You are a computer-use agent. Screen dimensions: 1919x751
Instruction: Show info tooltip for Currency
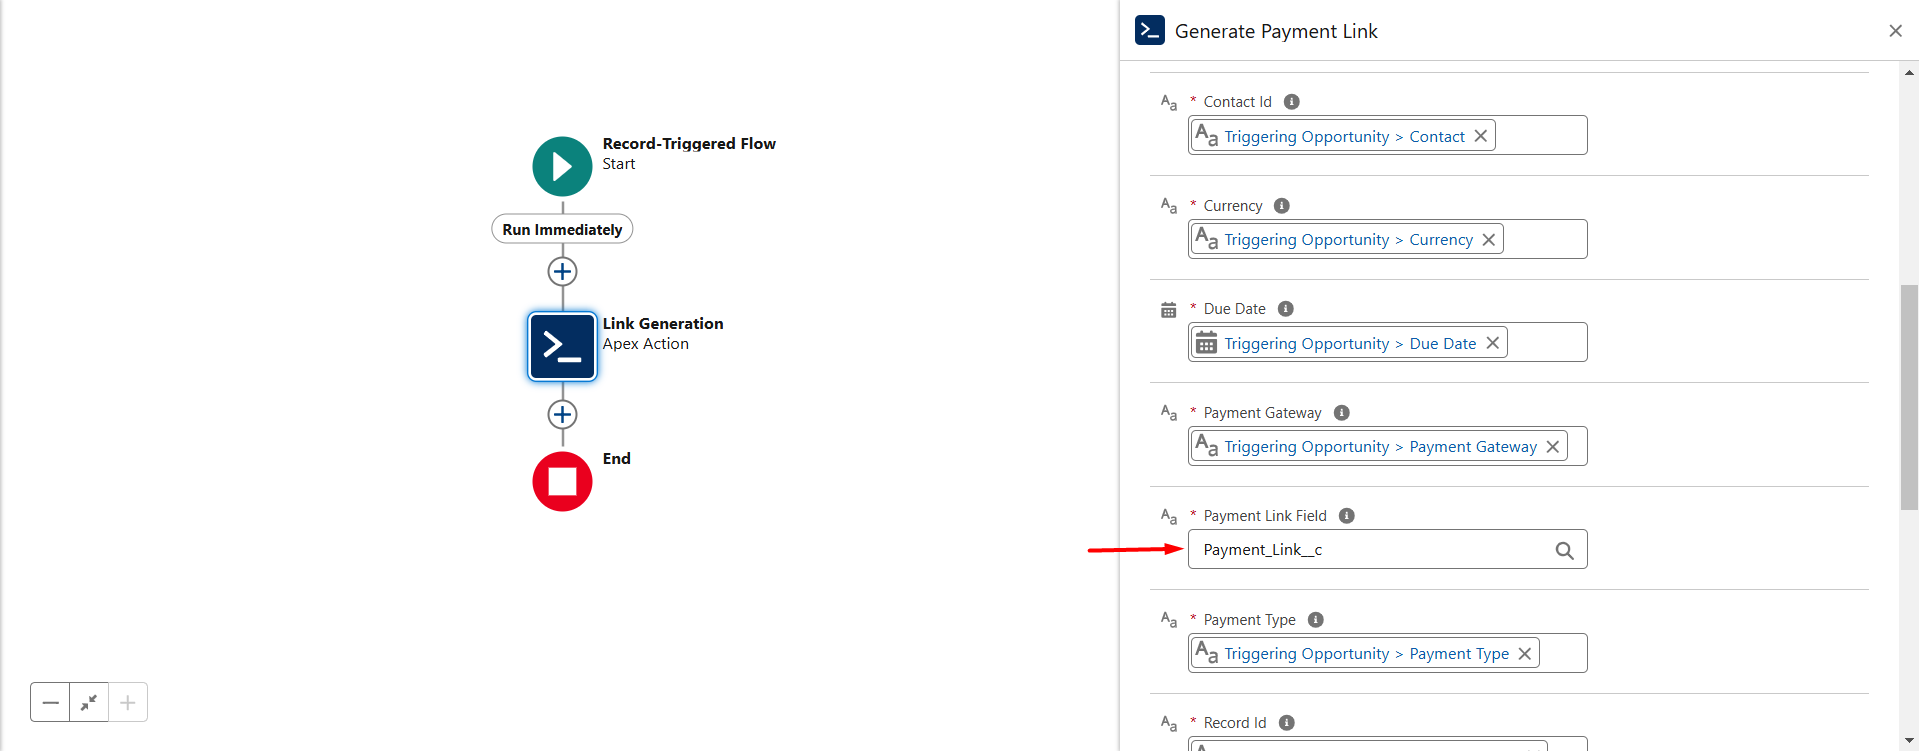pos(1282,206)
